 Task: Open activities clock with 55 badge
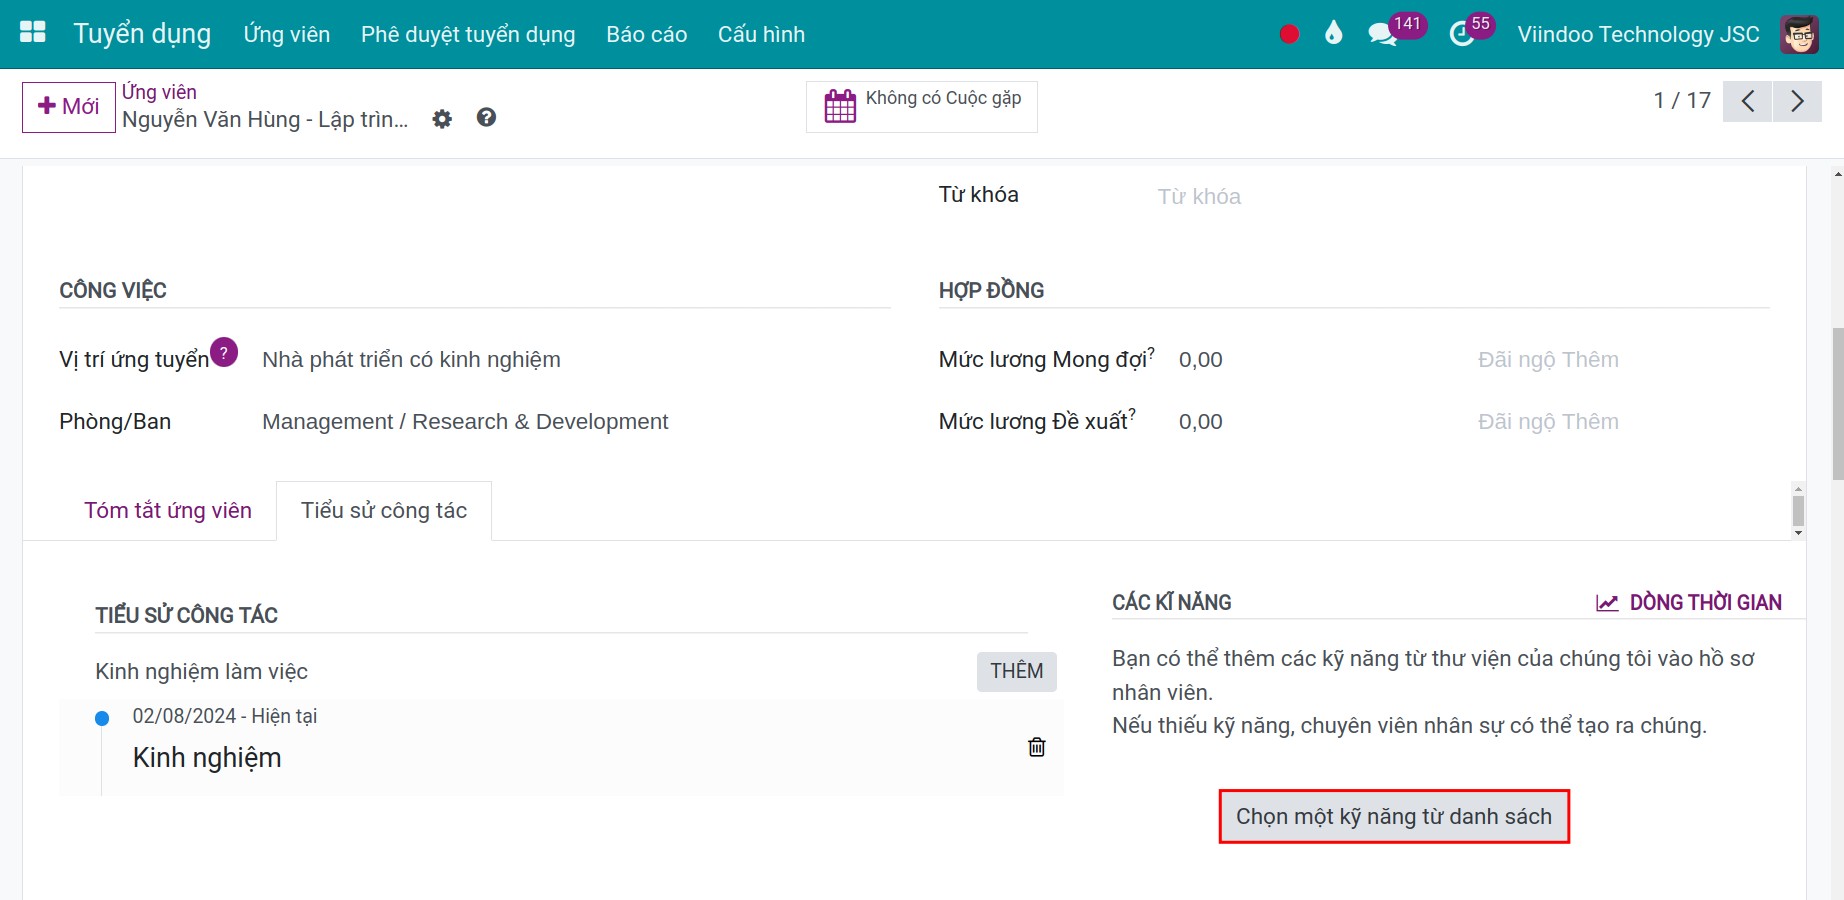coord(1461,34)
